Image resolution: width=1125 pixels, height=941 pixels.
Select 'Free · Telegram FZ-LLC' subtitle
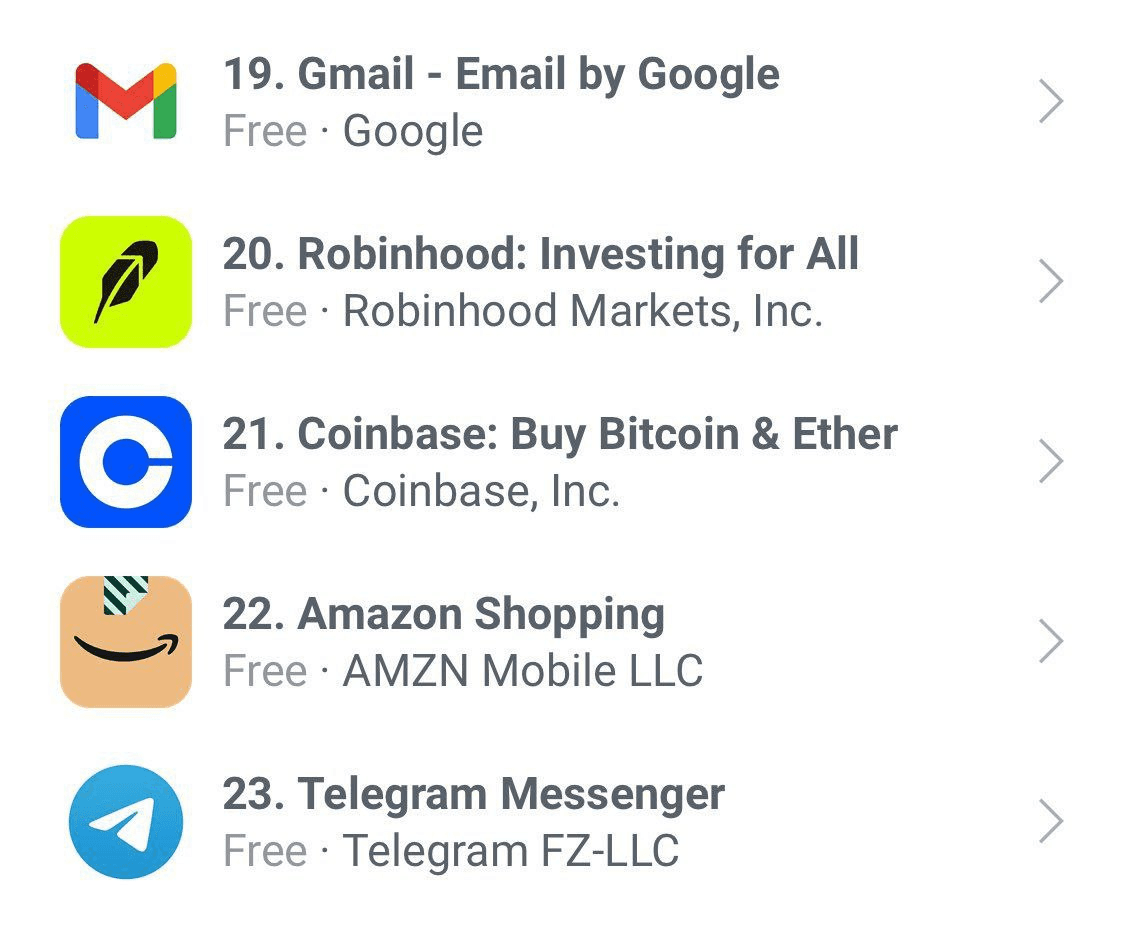(451, 851)
